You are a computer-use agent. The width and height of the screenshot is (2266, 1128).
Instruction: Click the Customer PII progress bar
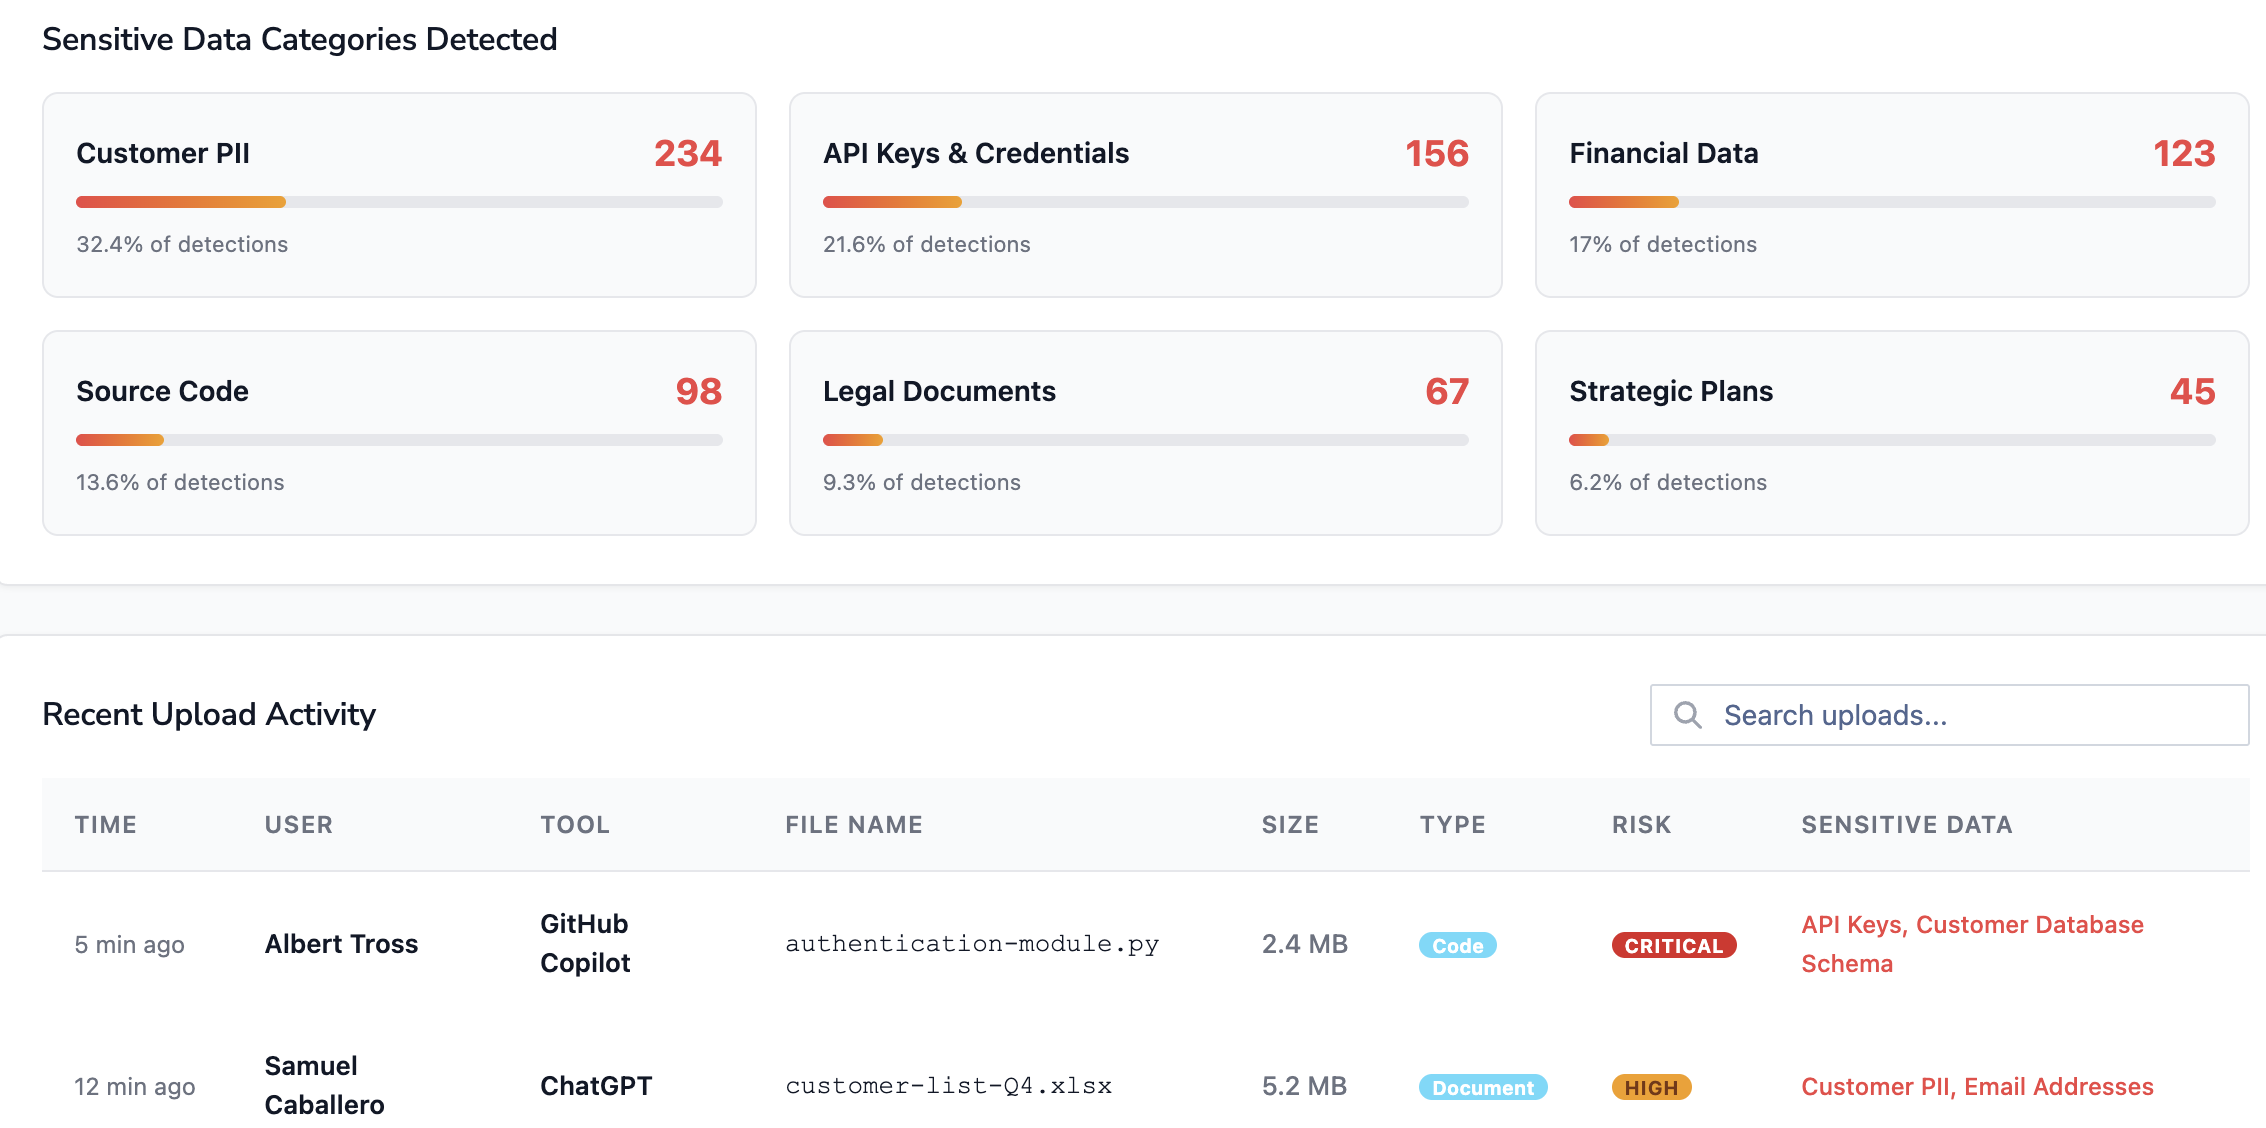coord(399,202)
